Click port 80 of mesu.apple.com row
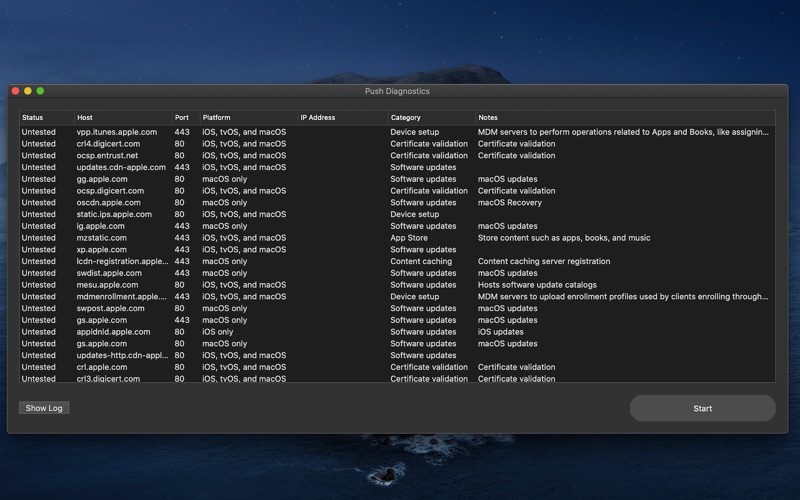 [x=179, y=285]
